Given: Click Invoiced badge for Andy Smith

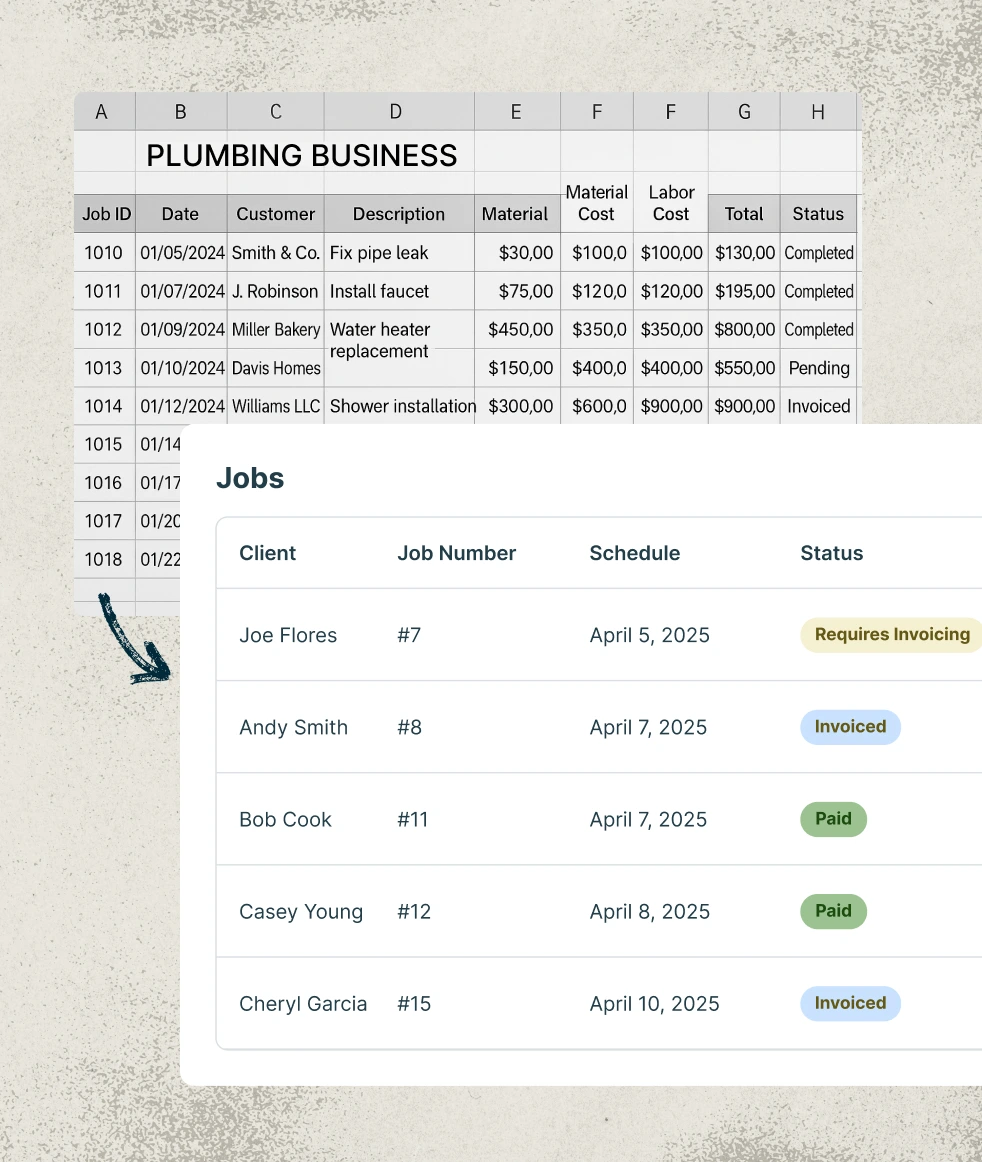Looking at the screenshot, I should tap(850, 727).
